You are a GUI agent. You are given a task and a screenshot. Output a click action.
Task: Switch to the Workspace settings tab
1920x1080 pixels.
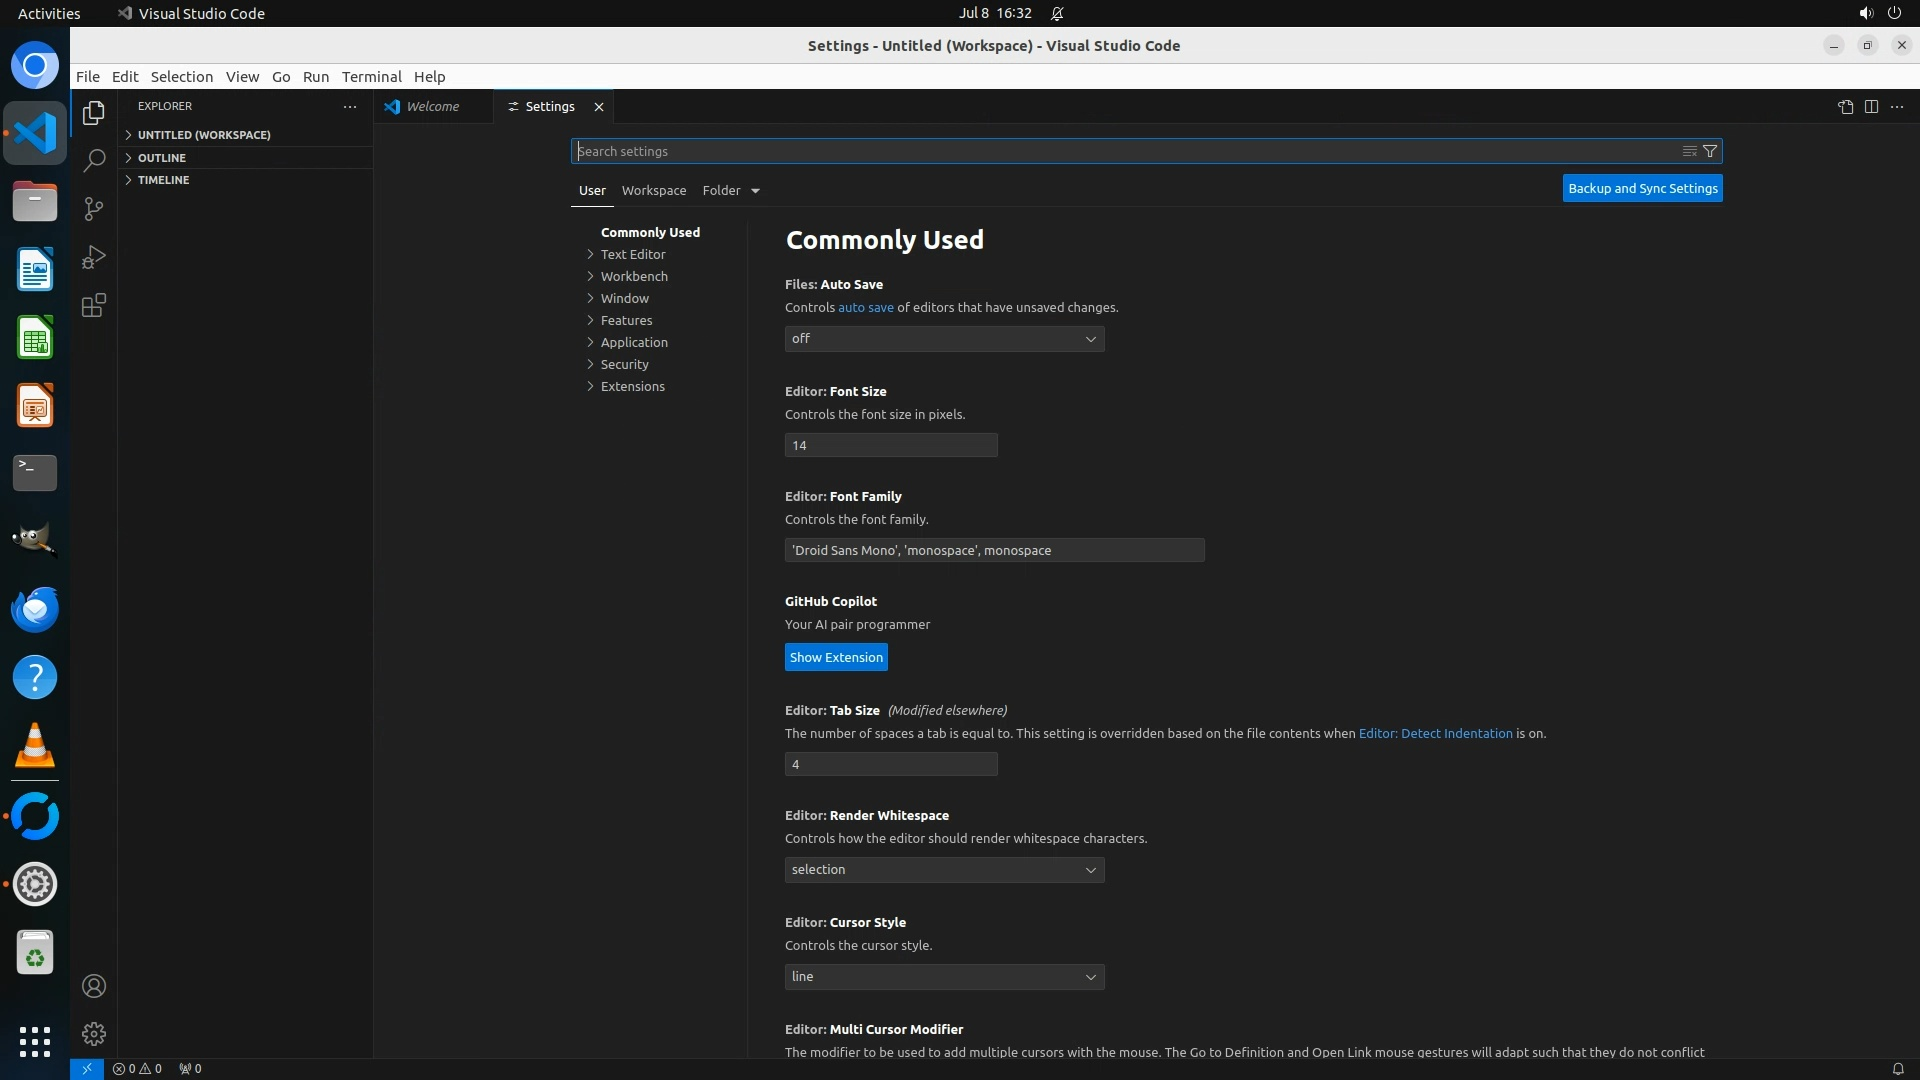653,190
